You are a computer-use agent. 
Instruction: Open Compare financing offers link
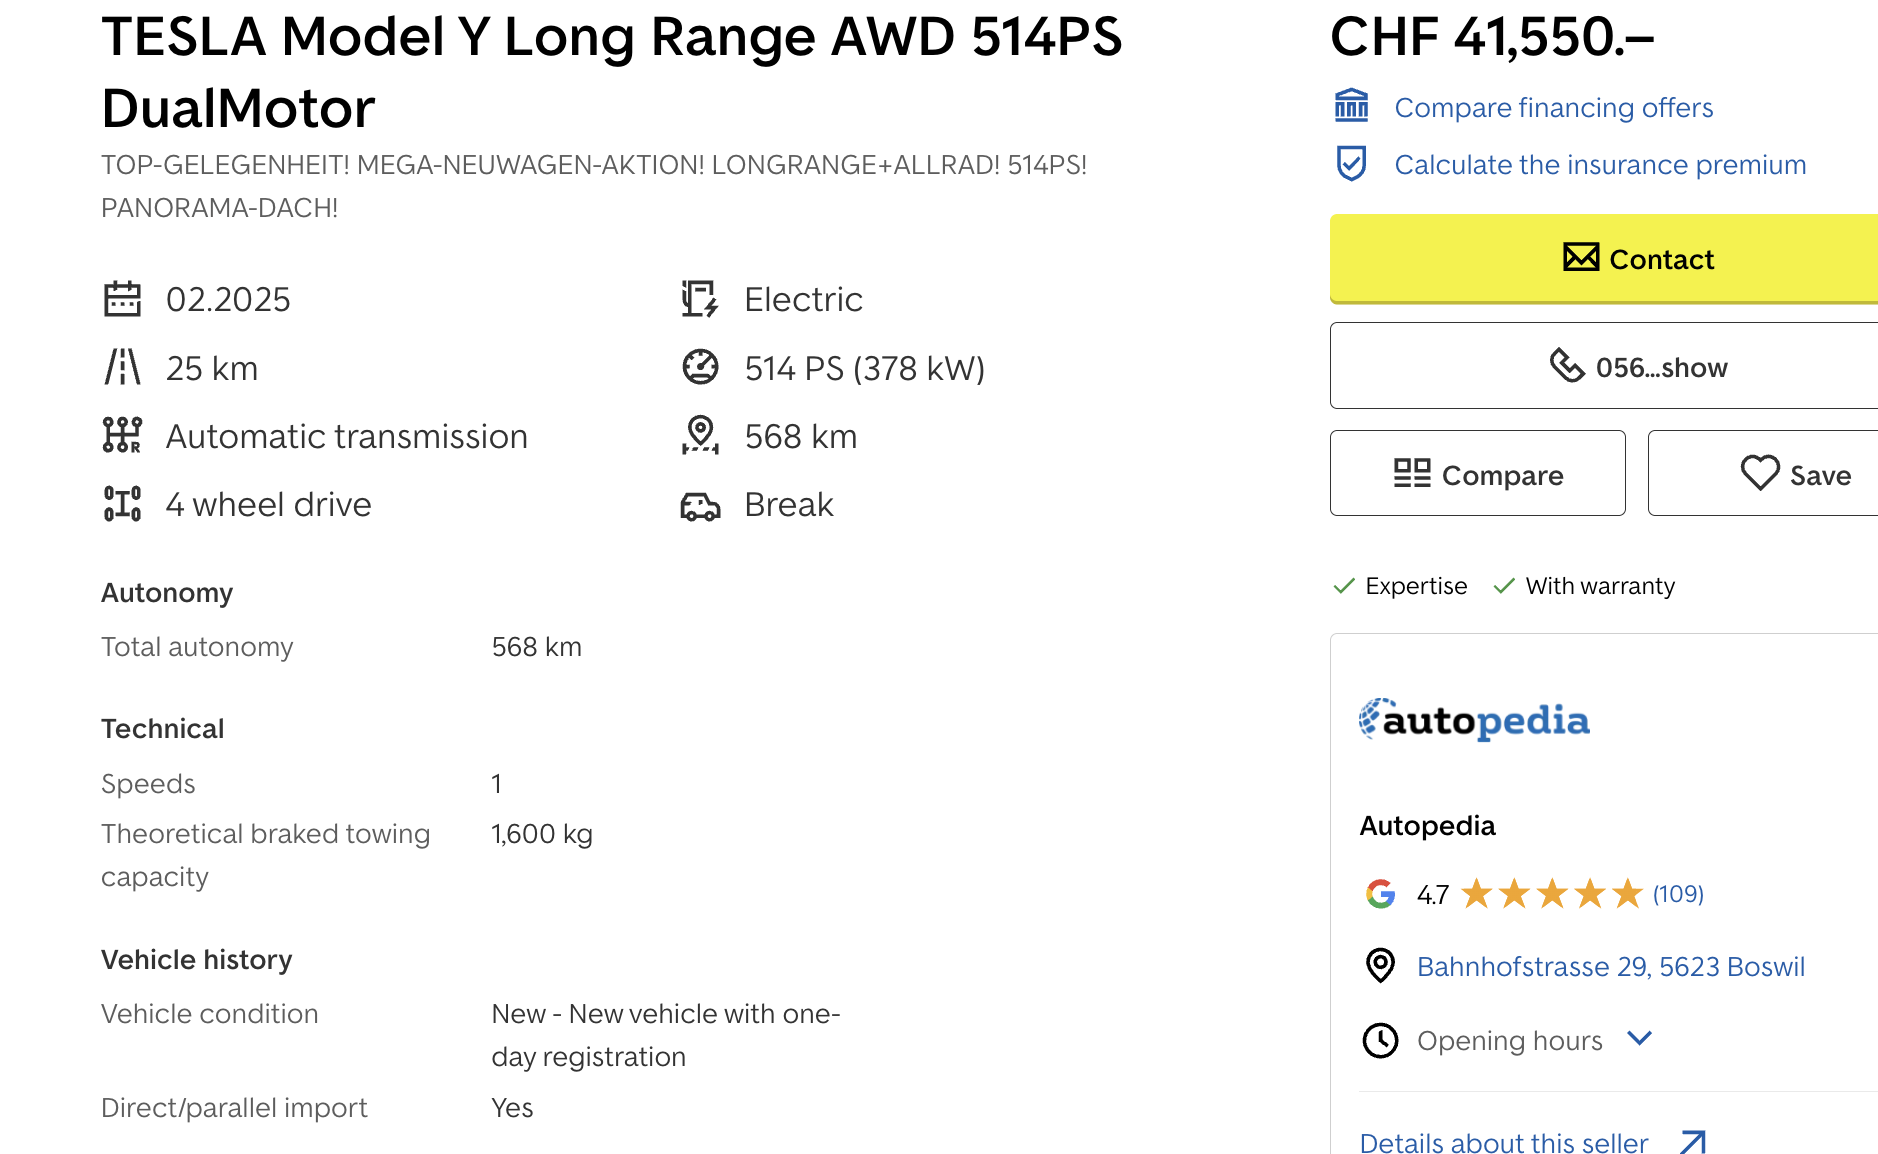click(1553, 107)
